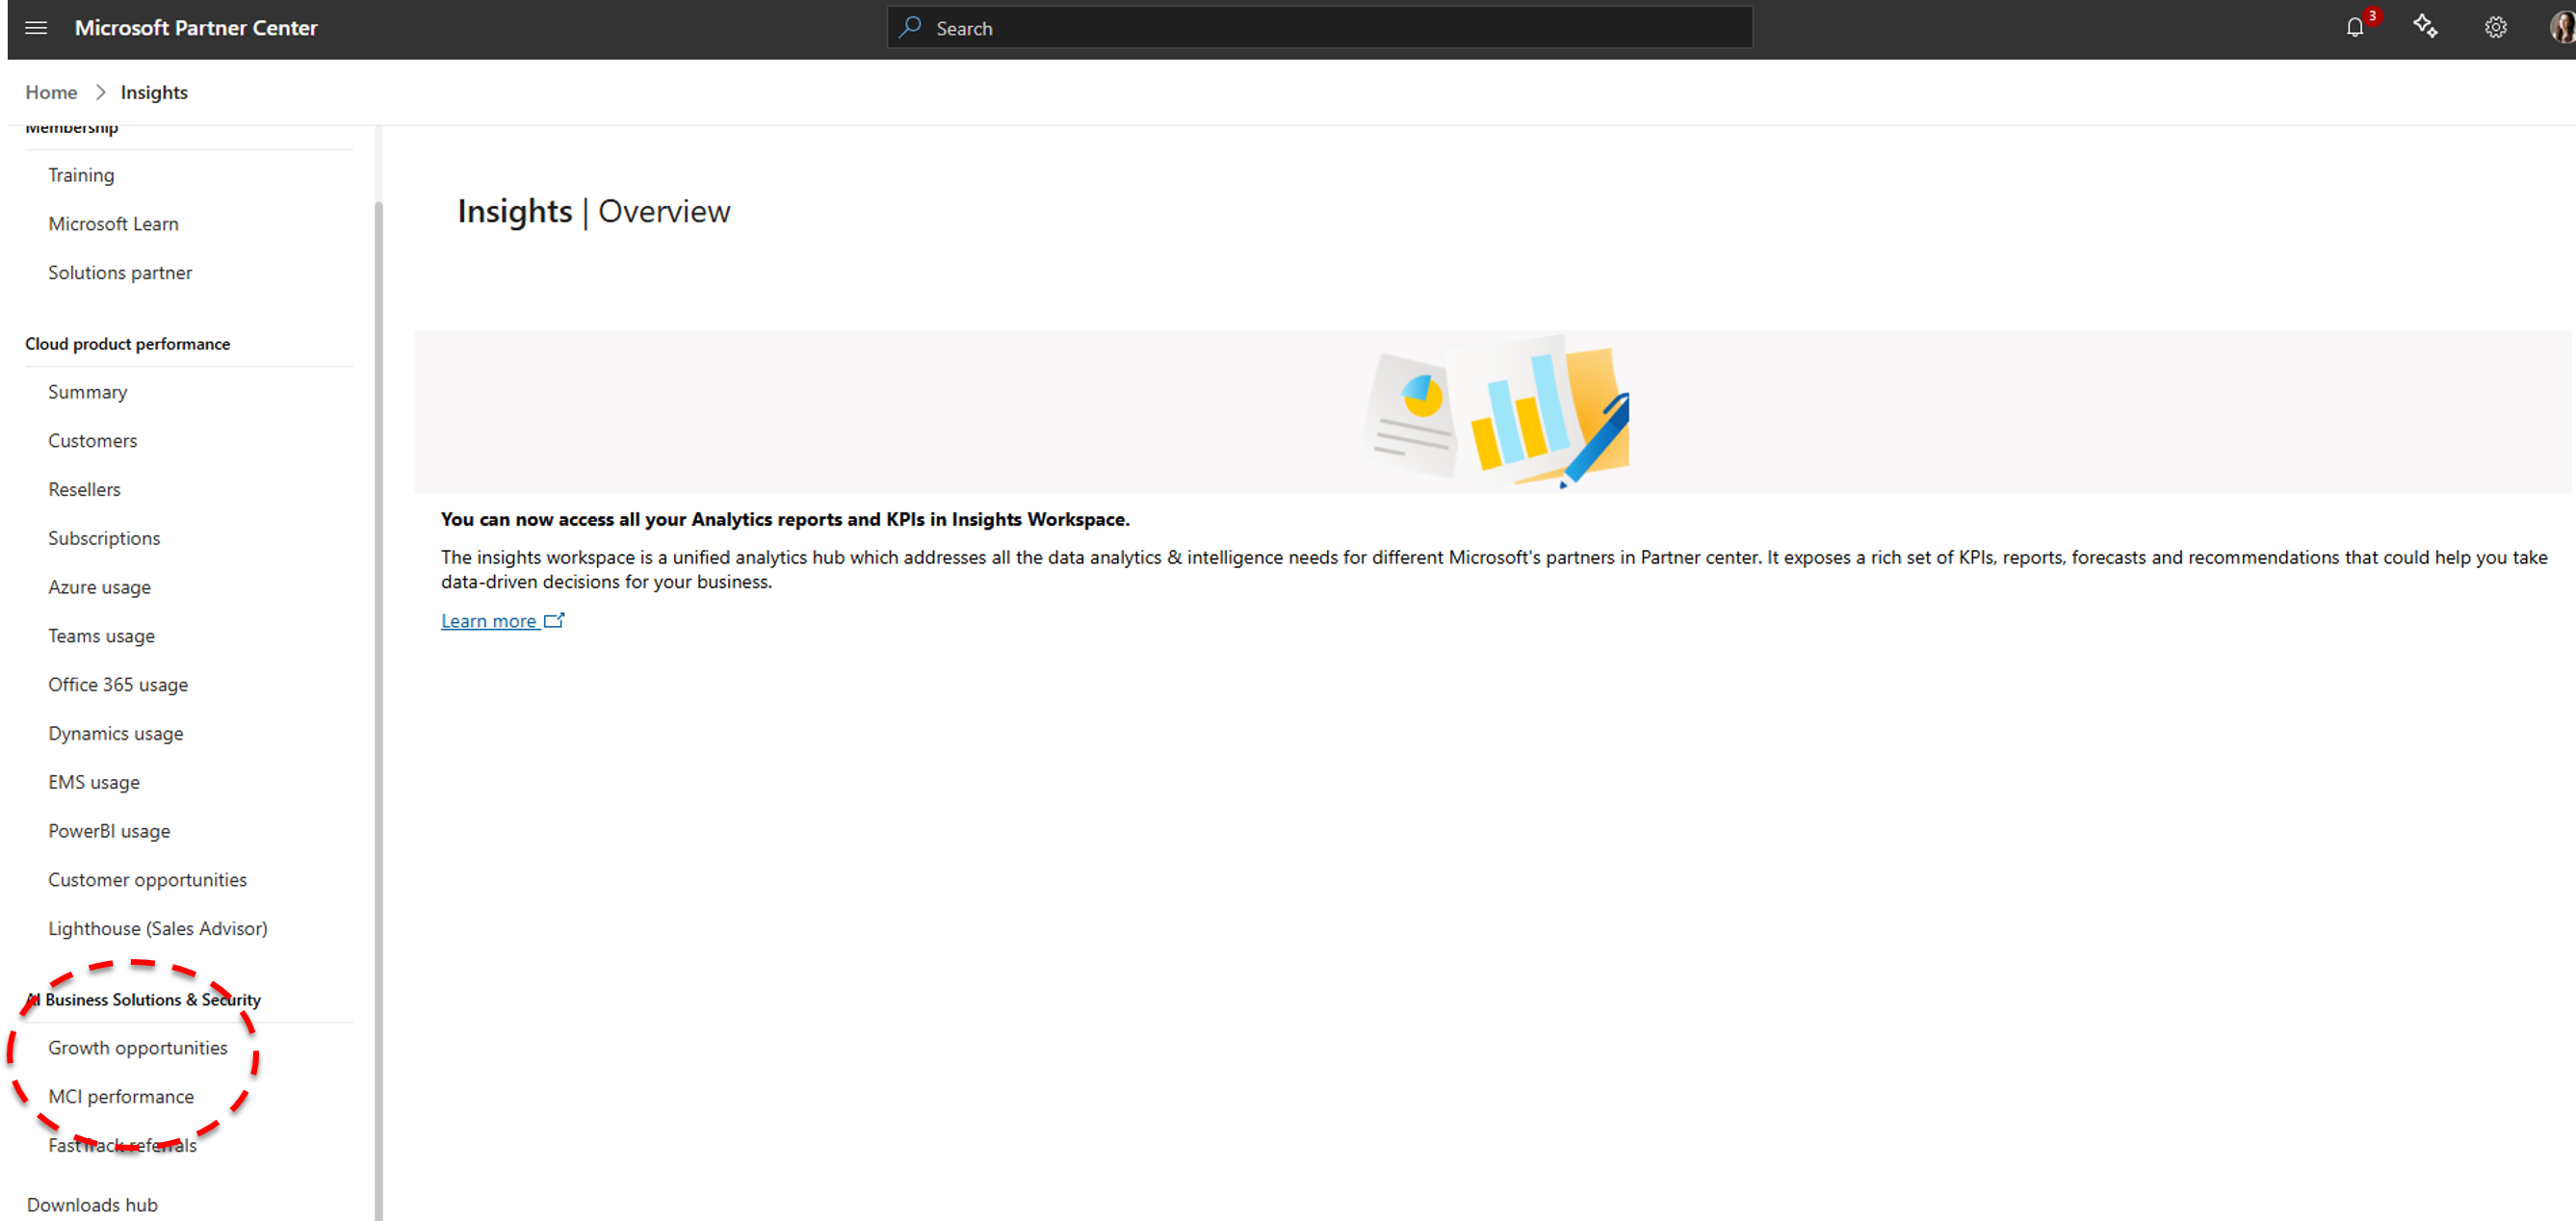Open the Summary report
Screen dimensions: 2576x1221
click(88, 392)
